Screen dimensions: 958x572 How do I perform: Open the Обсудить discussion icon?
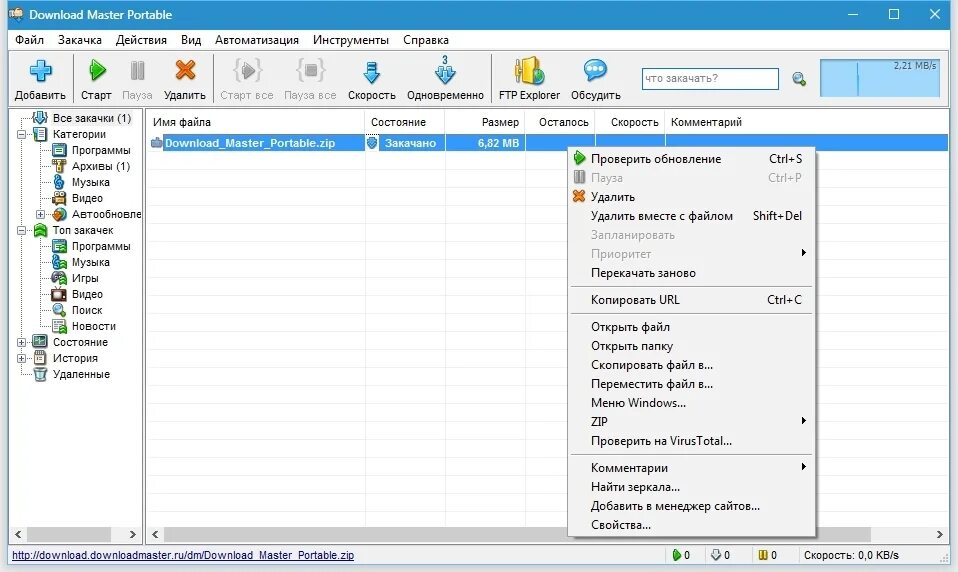point(595,70)
